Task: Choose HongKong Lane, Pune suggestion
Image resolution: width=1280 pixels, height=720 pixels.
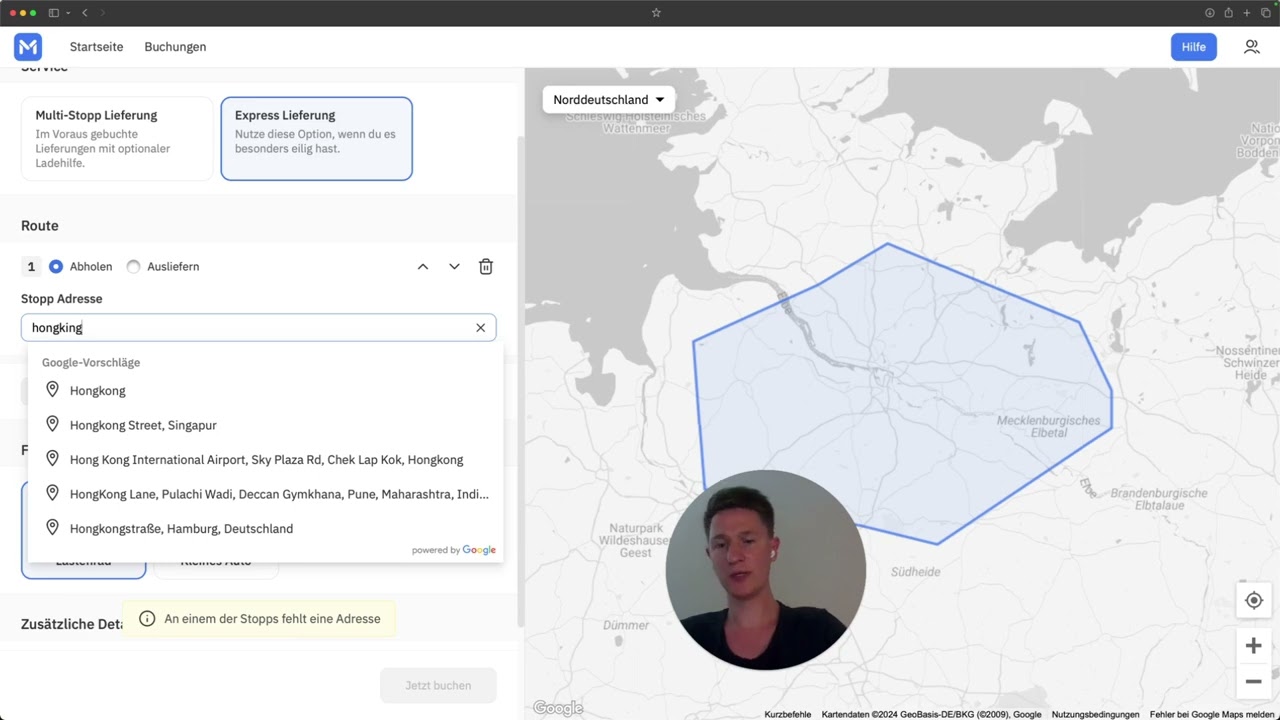Action: click(x=265, y=494)
